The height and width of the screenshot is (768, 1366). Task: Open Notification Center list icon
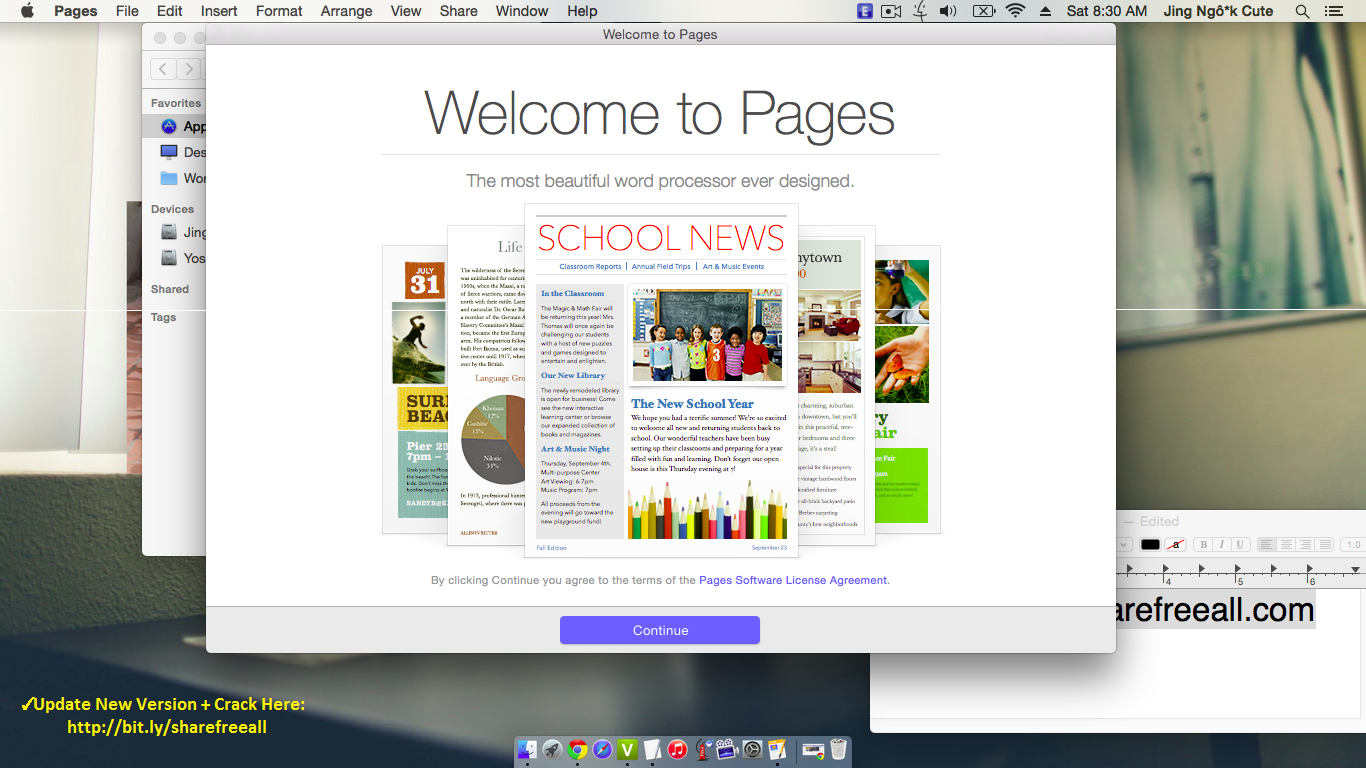(1333, 11)
